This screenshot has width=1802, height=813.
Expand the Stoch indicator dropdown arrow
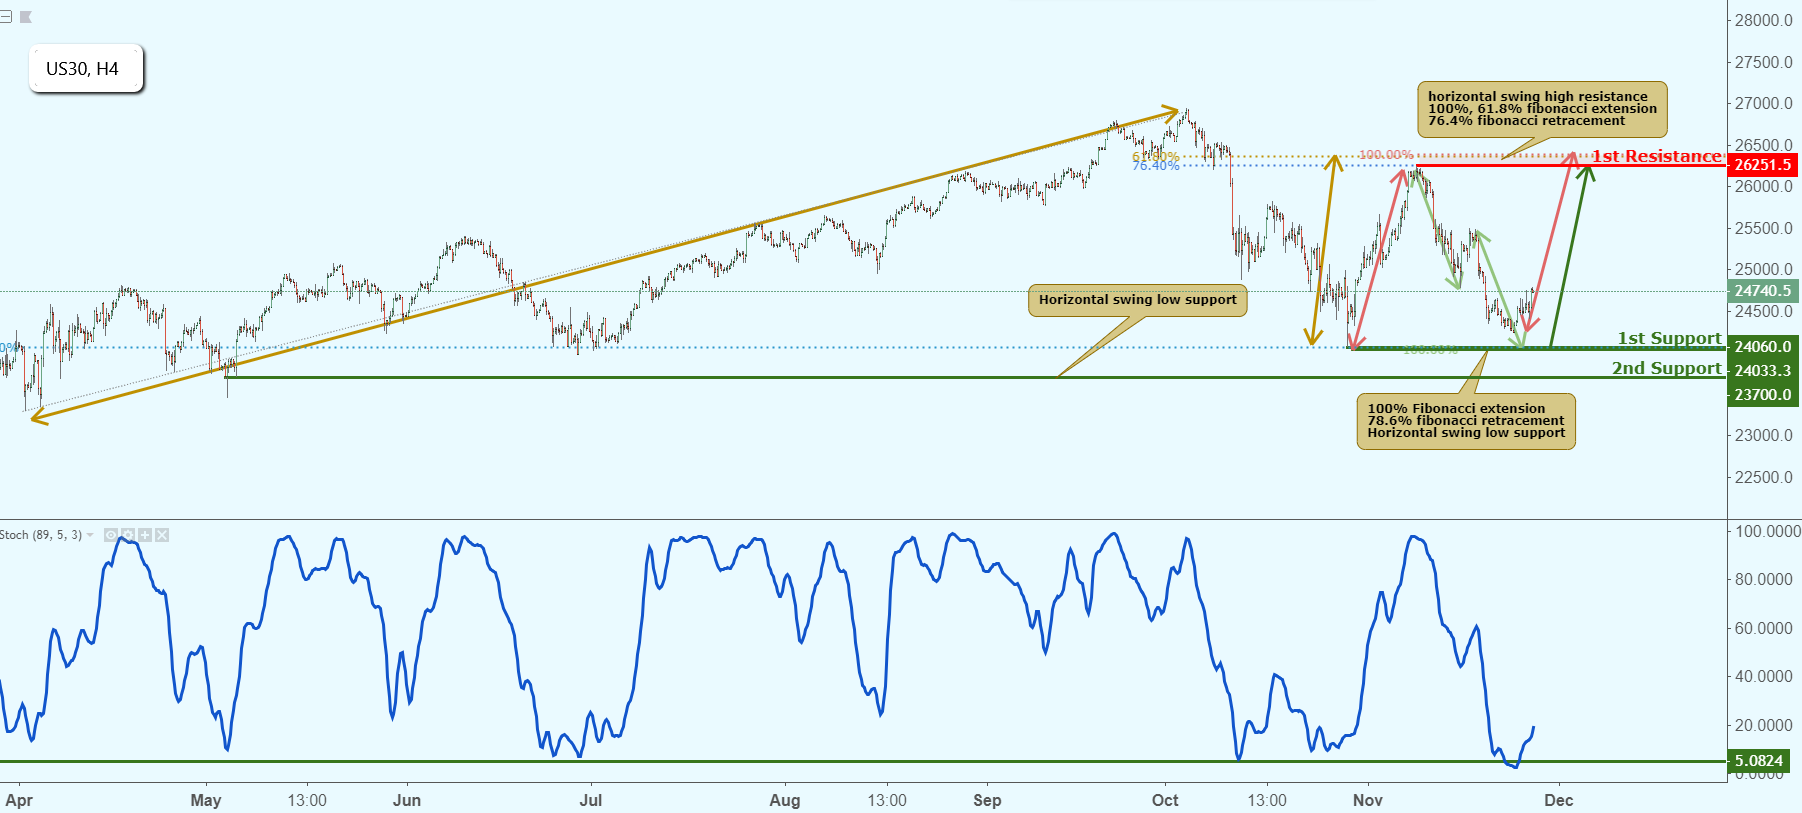click(91, 535)
